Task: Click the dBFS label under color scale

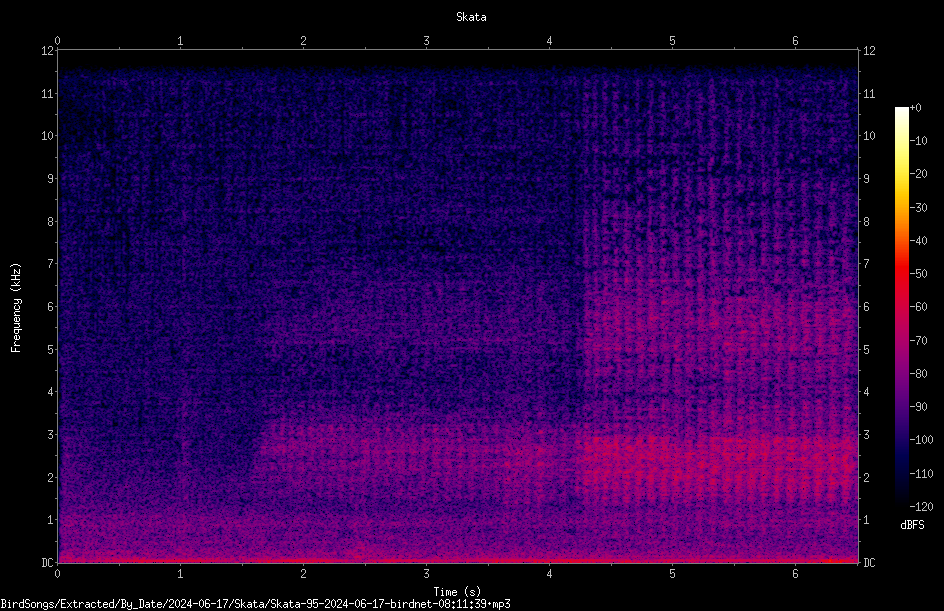Action: (912, 525)
